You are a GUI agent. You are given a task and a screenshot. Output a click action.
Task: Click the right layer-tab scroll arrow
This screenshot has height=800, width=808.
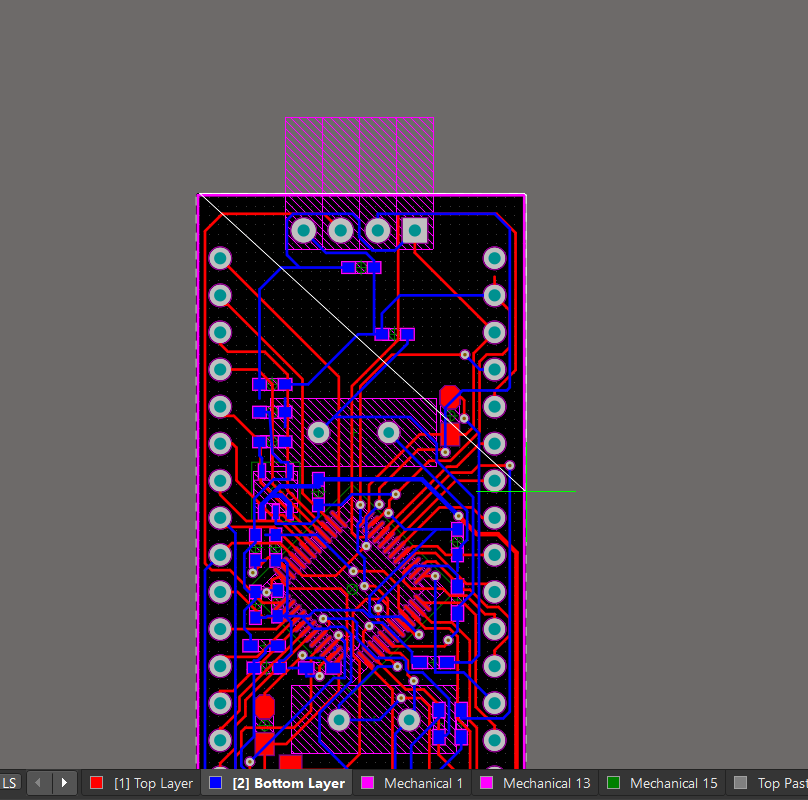point(64,783)
